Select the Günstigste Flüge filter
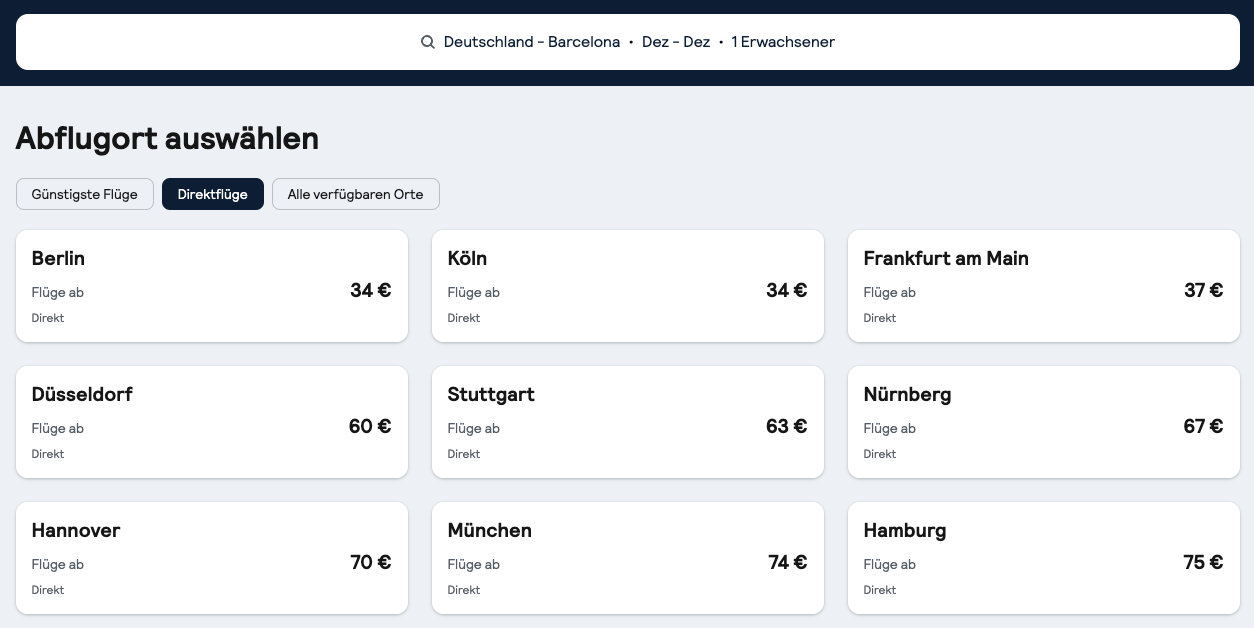Screen dimensions: 1254x628 point(85,194)
